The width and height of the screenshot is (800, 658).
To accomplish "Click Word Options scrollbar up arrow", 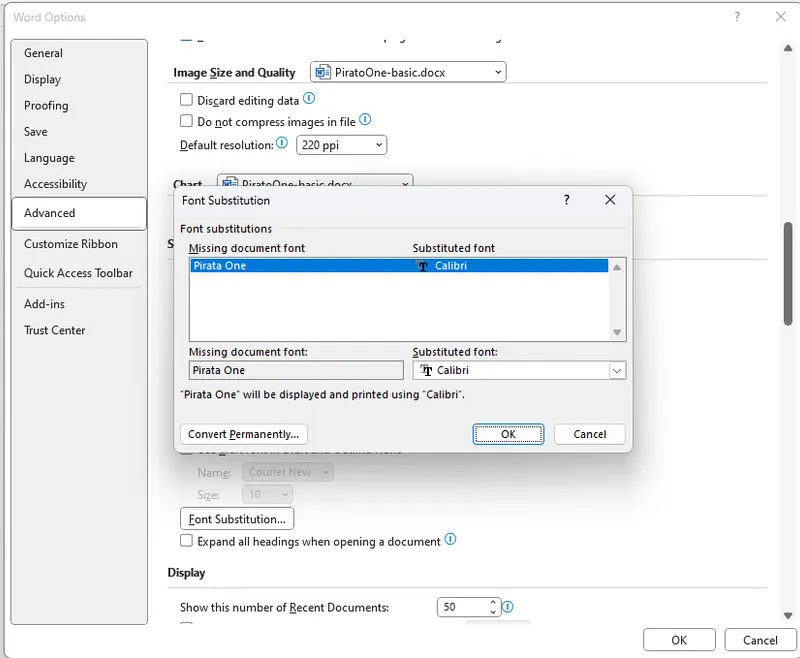I will point(788,48).
